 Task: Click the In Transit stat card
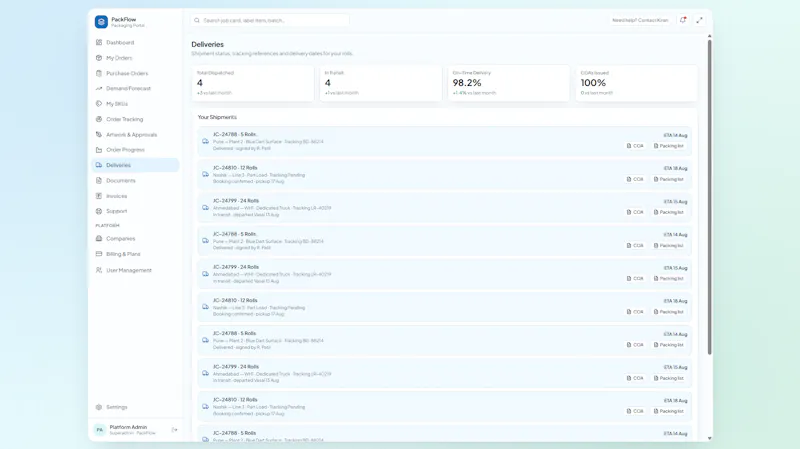tap(381, 83)
